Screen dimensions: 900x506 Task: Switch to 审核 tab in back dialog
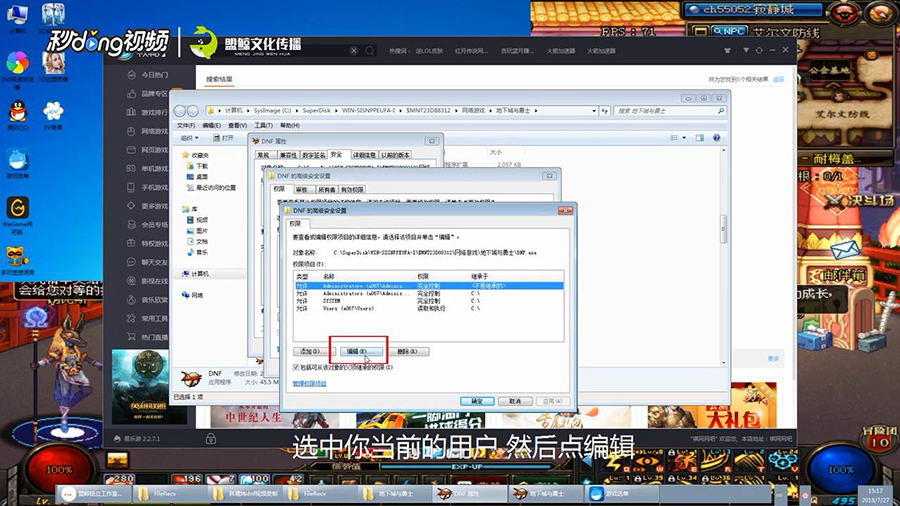(x=301, y=189)
